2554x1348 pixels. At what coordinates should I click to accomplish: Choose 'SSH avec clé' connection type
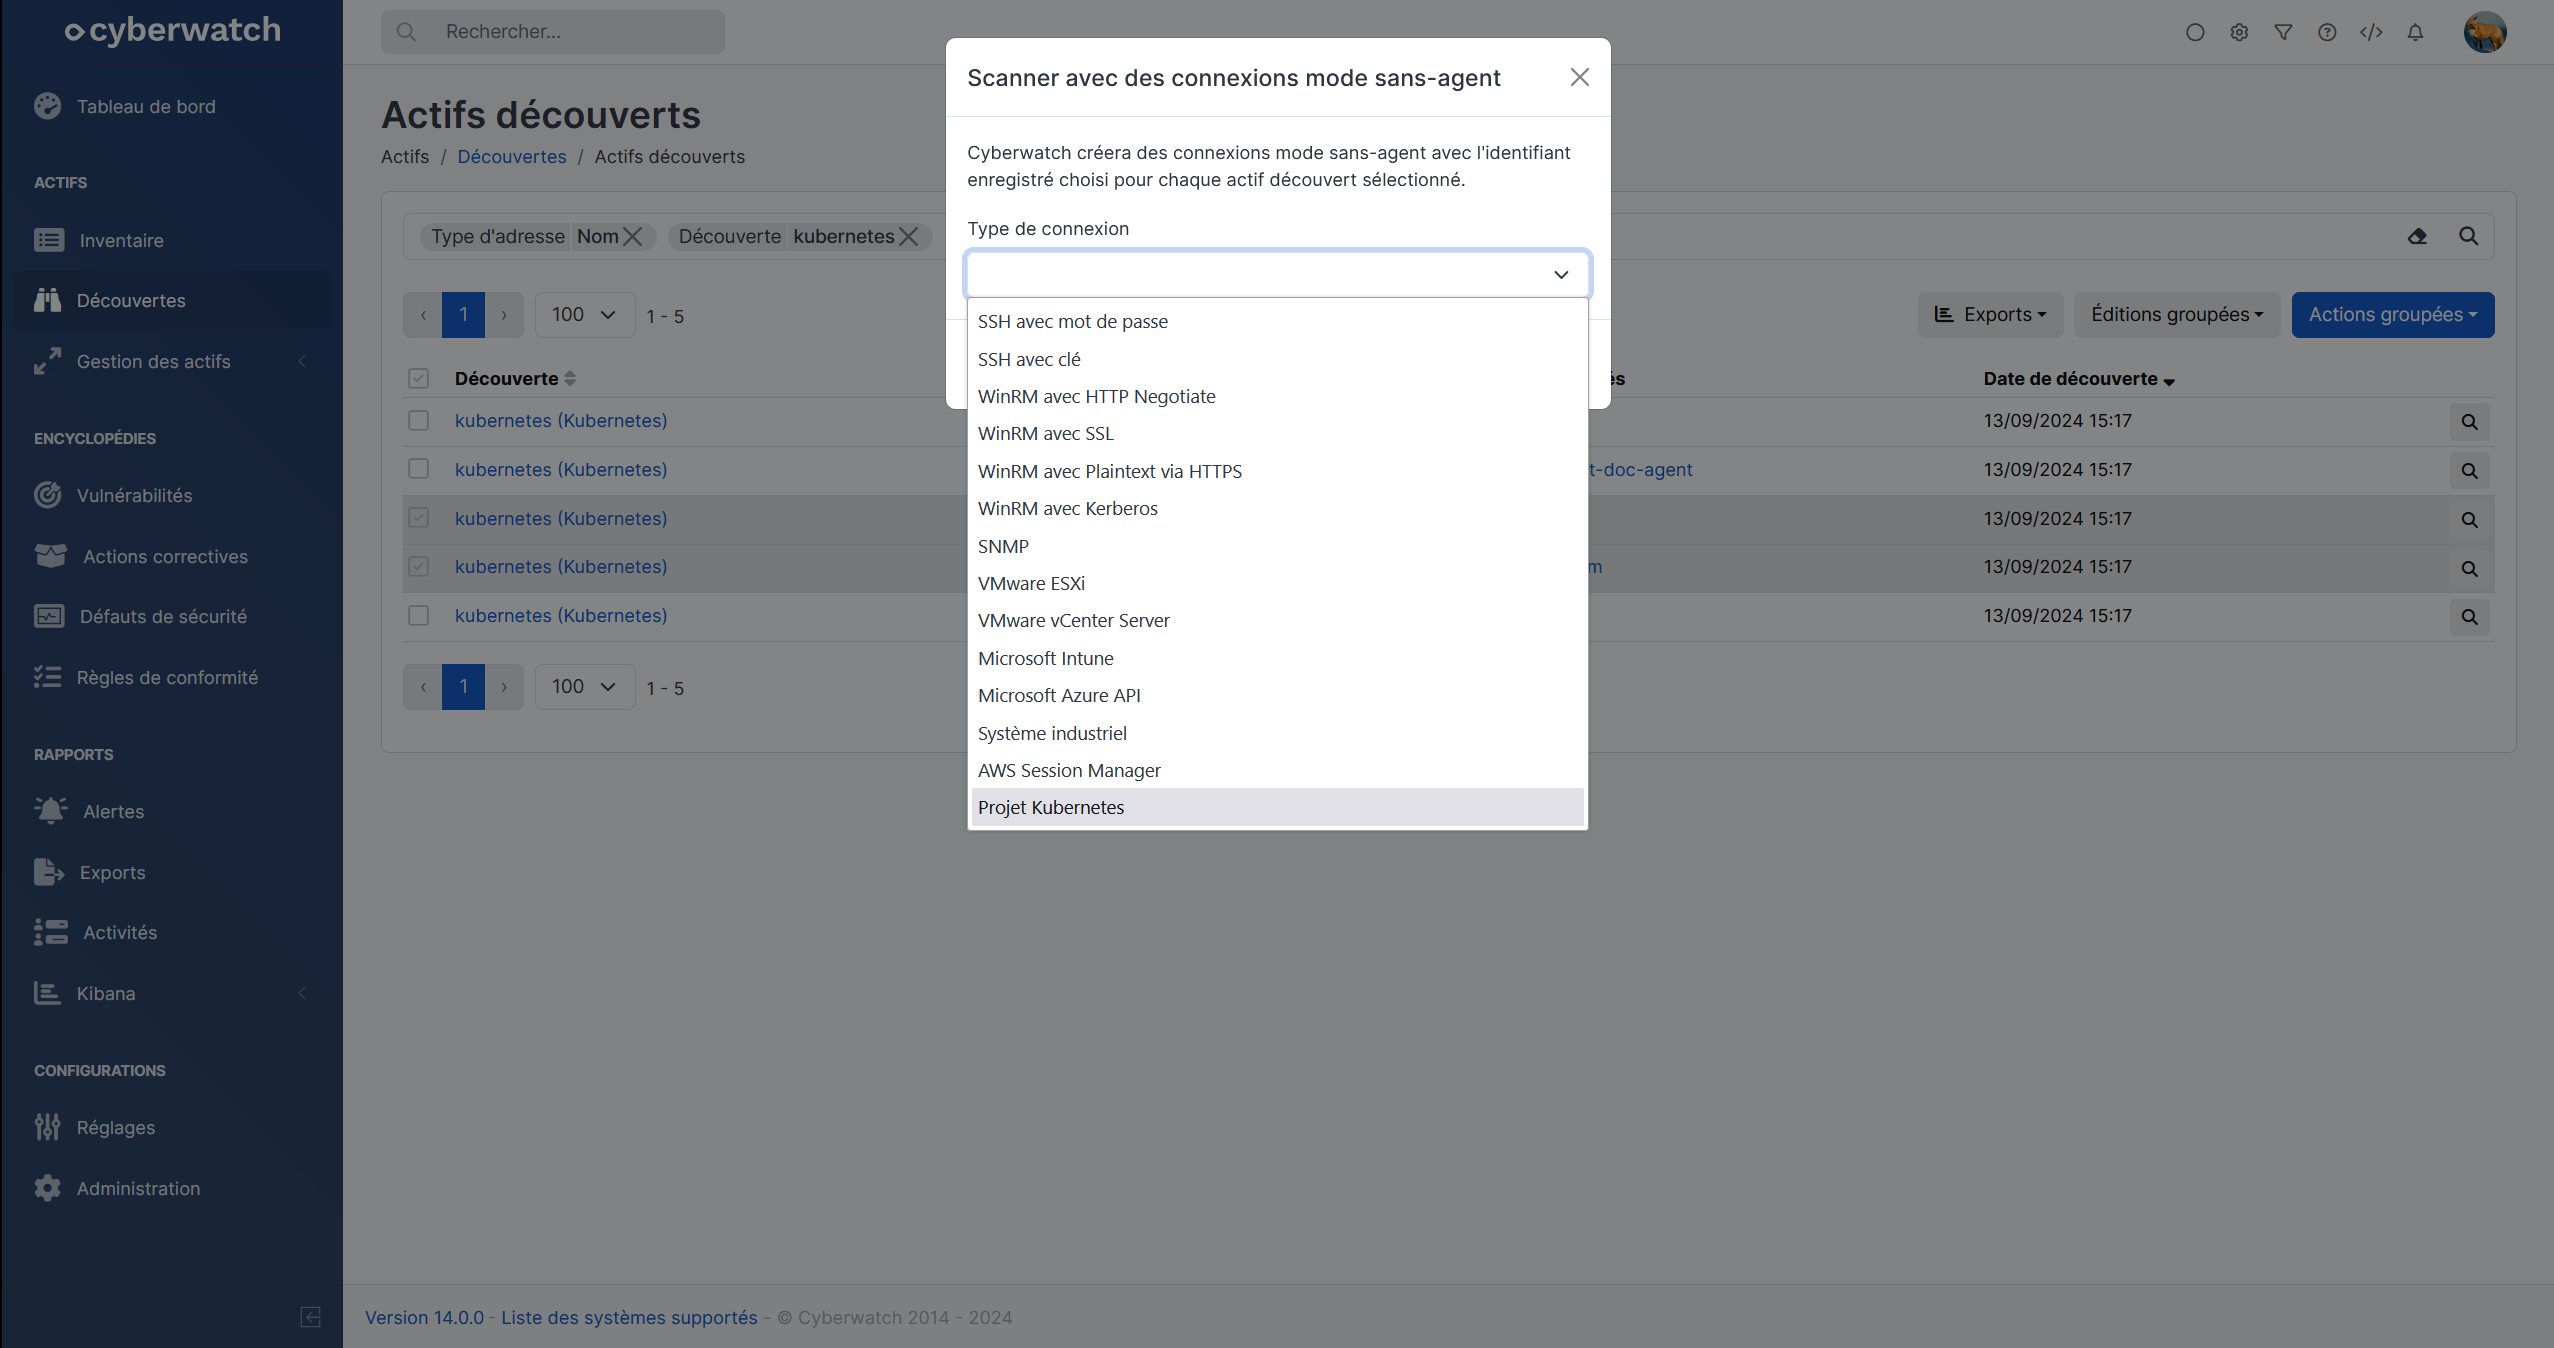coord(1277,359)
